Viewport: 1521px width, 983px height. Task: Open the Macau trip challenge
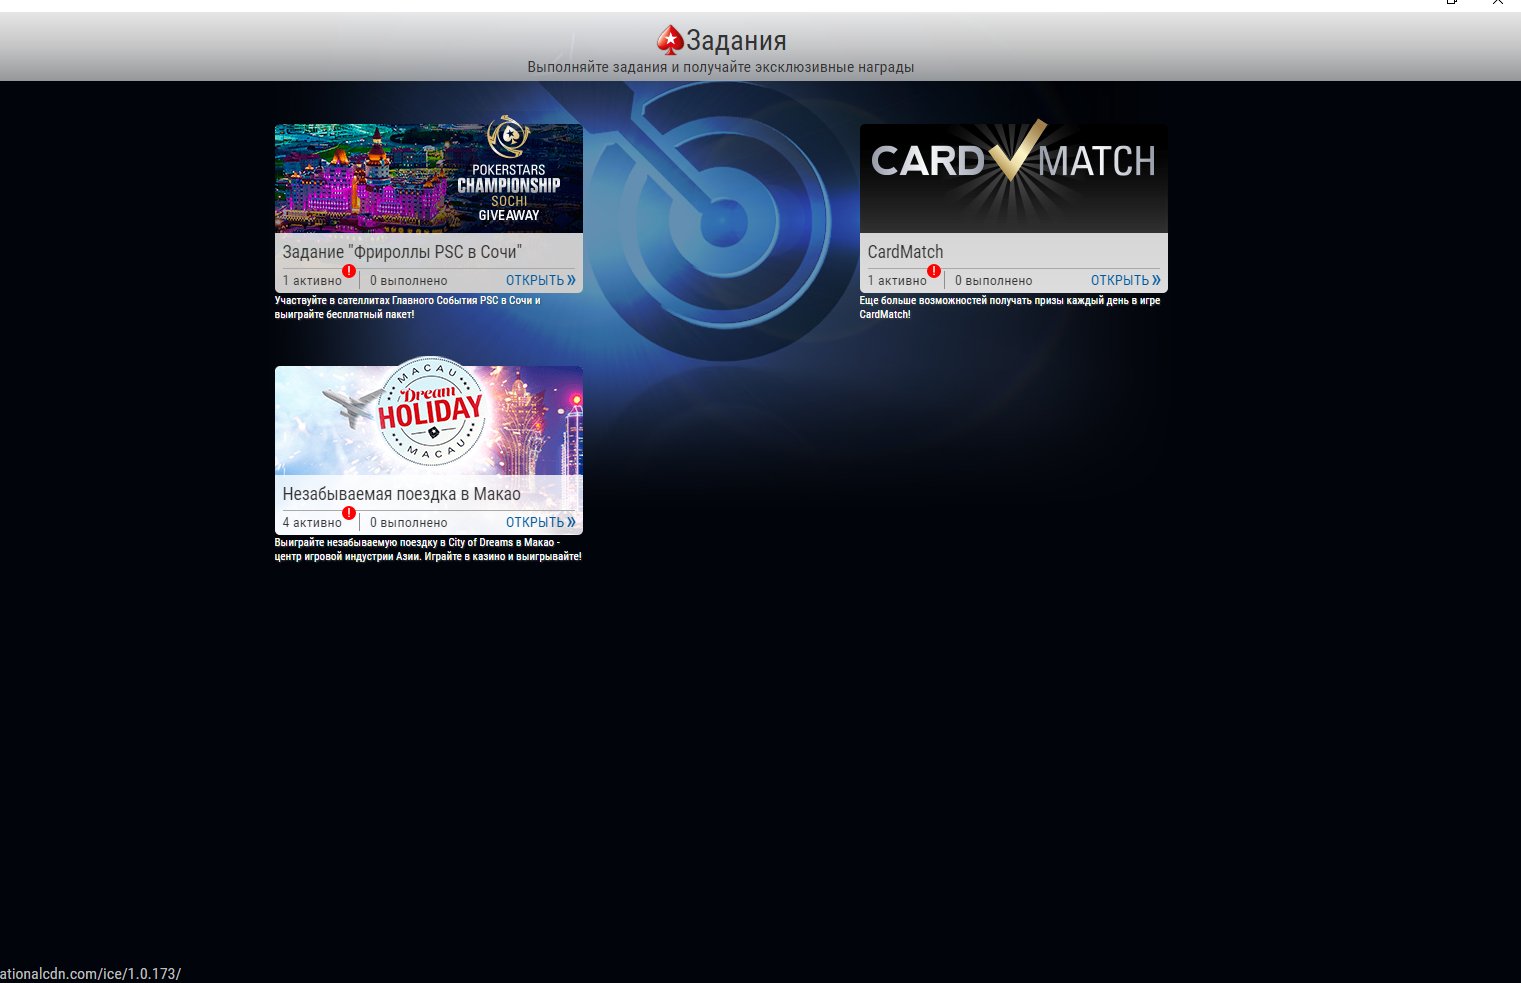(x=540, y=522)
